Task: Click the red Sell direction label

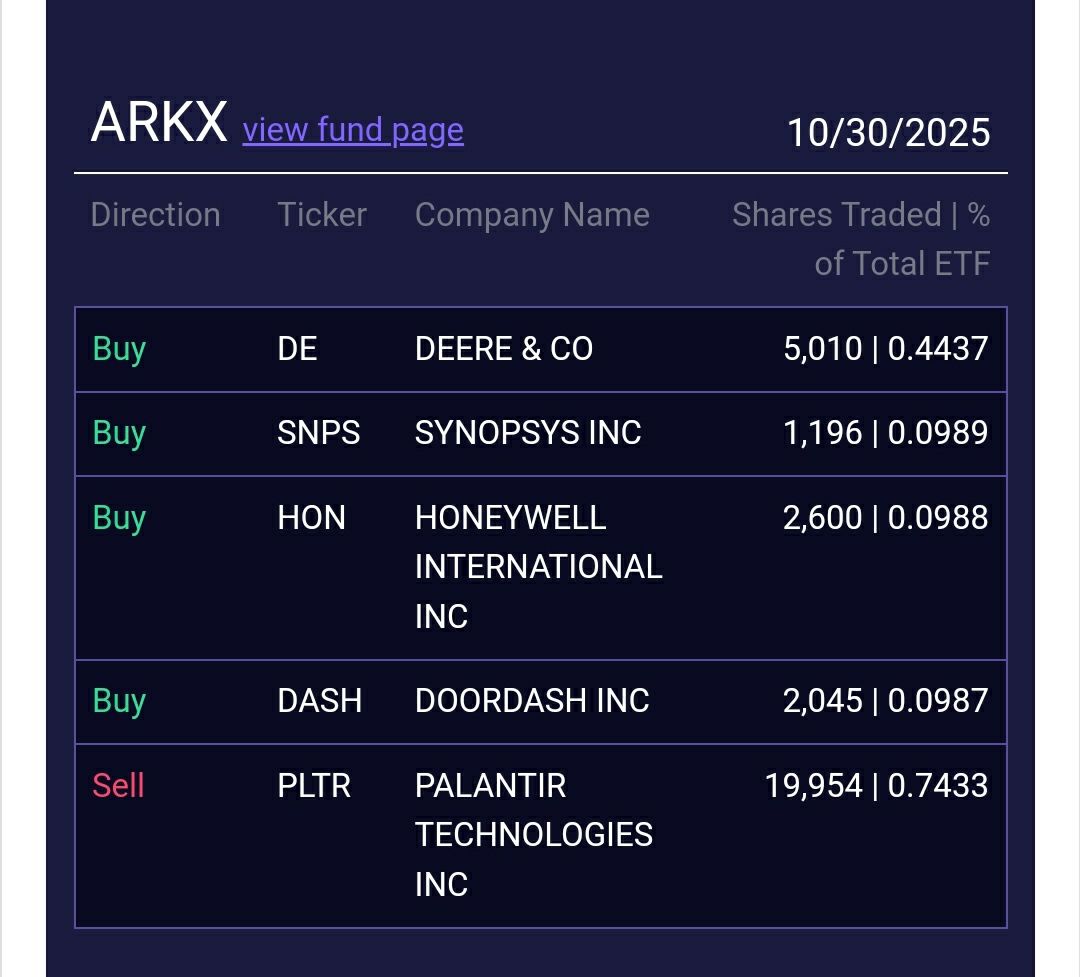Action: point(118,786)
